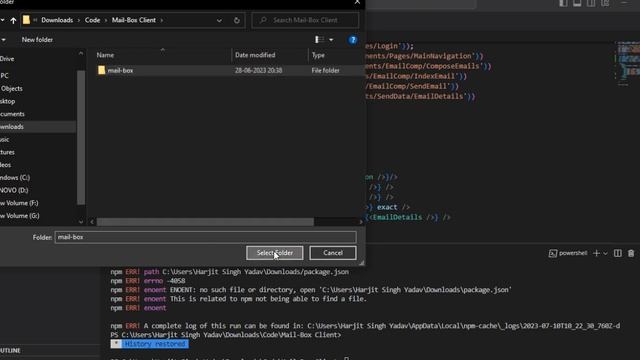640x360 pixels.
Task: Click the Folder name input field
Action: [206, 237]
